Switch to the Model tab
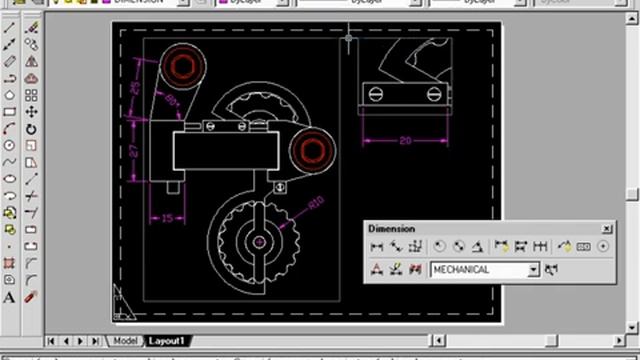This screenshot has height=360, width=640. pyautogui.click(x=125, y=341)
